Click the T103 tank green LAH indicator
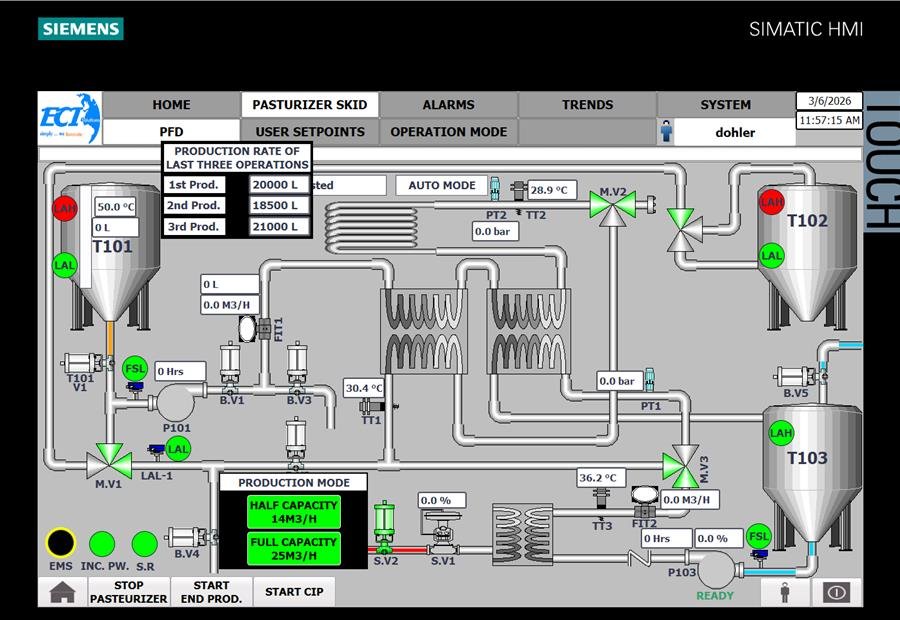Viewport: 900px width, 620px height. click(x=781, y=433)
